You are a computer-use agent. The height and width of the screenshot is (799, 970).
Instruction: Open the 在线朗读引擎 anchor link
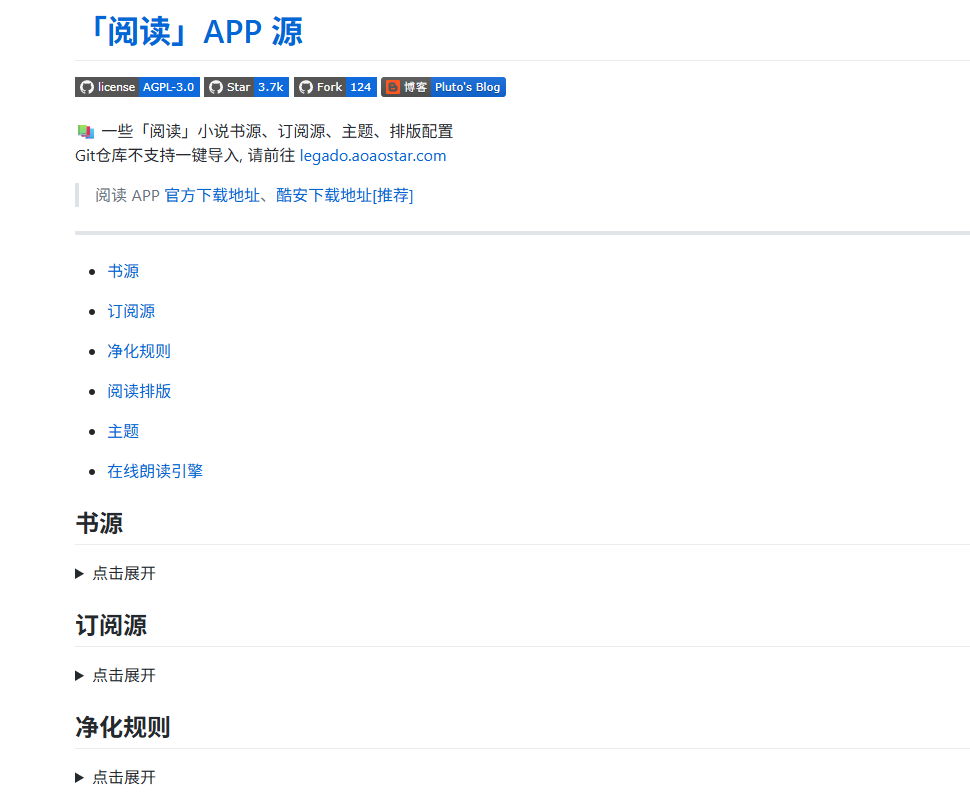pos(155,471)
